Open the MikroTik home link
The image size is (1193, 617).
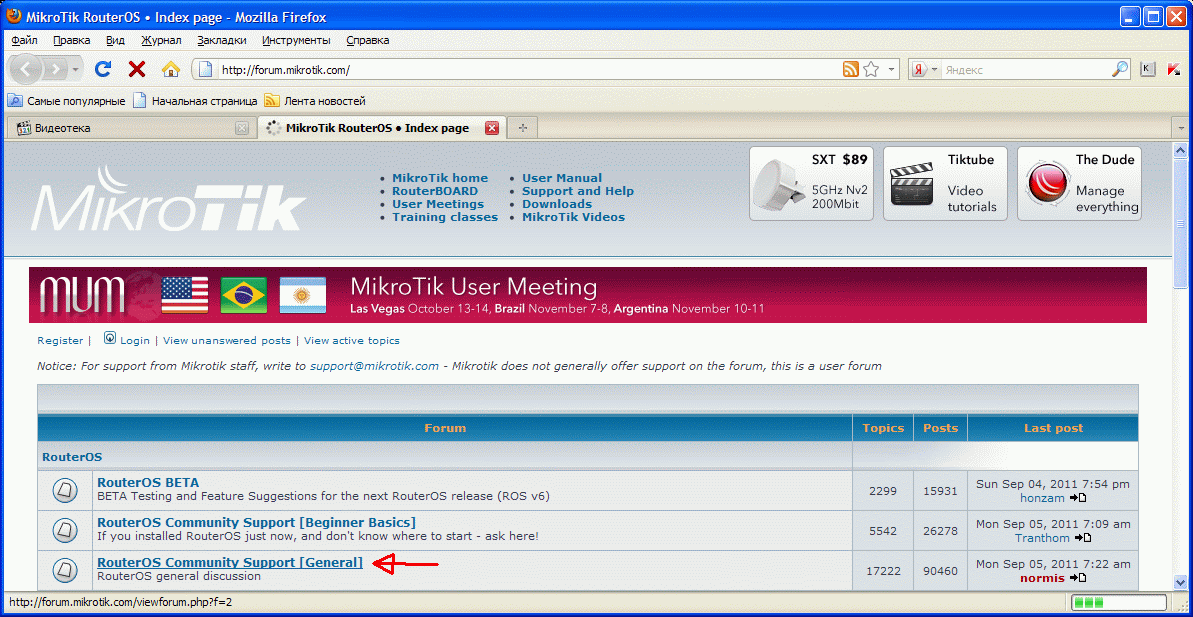[440, 178]
